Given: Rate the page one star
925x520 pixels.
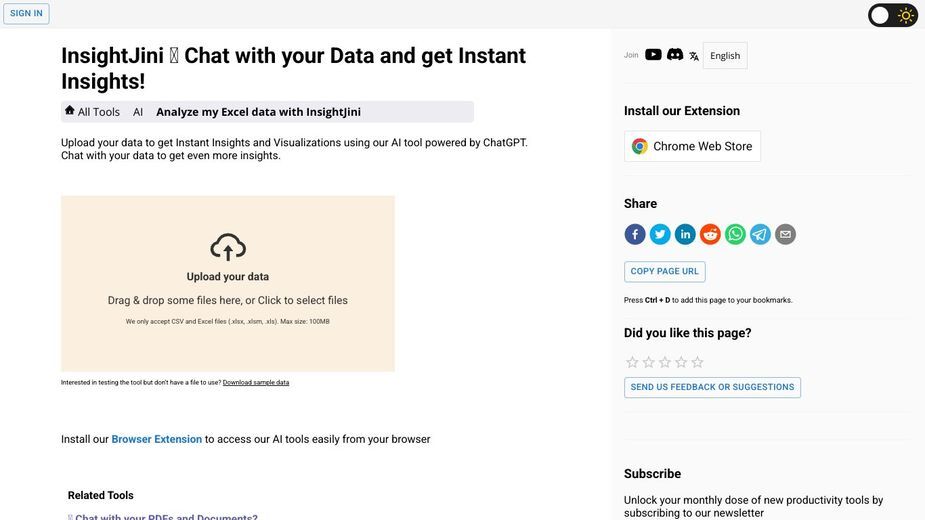Looking at the screenshot, I should (632, 362).
